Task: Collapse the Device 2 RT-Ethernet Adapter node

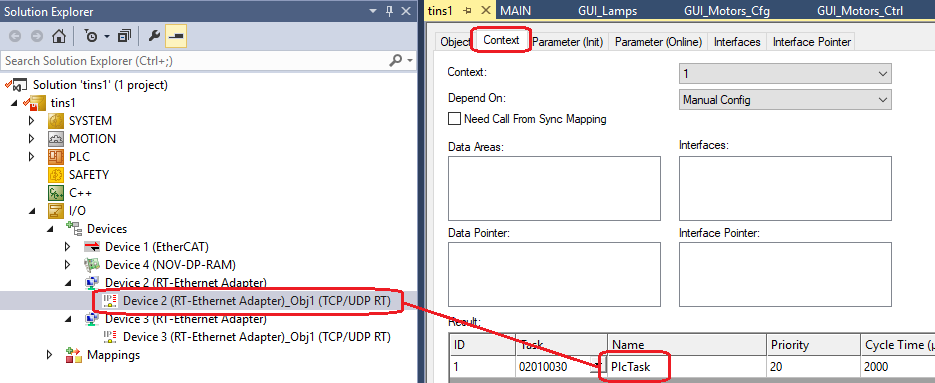Action: [67, 283]
